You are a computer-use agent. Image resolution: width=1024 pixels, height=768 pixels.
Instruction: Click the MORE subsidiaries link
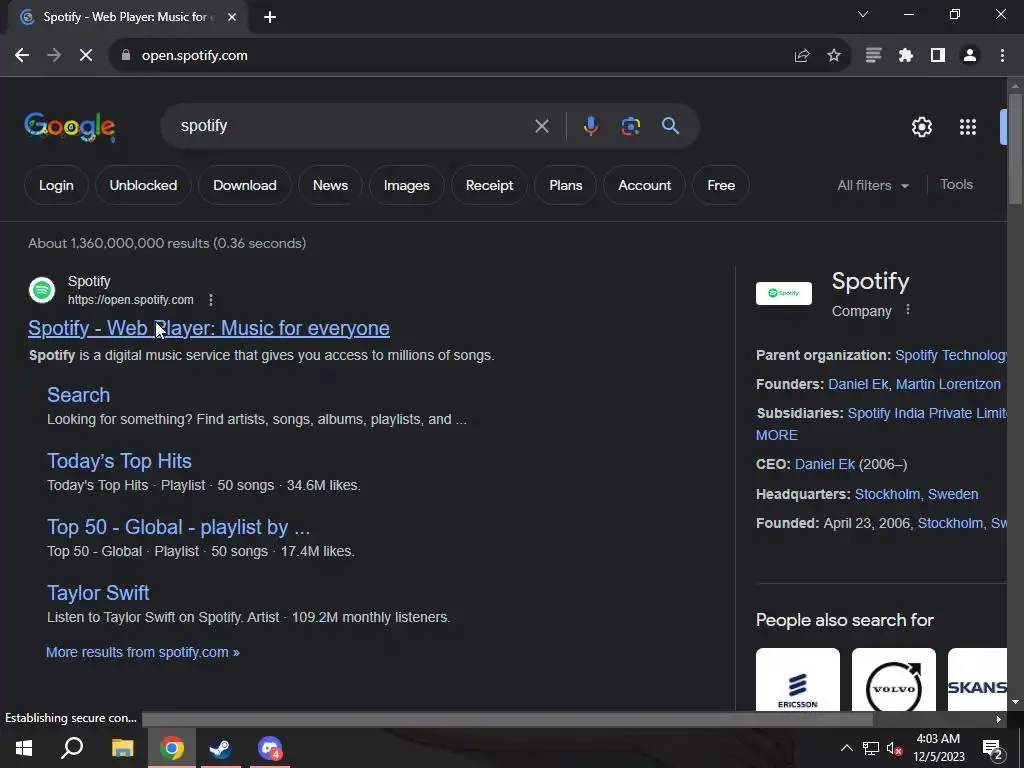(776, 435)
